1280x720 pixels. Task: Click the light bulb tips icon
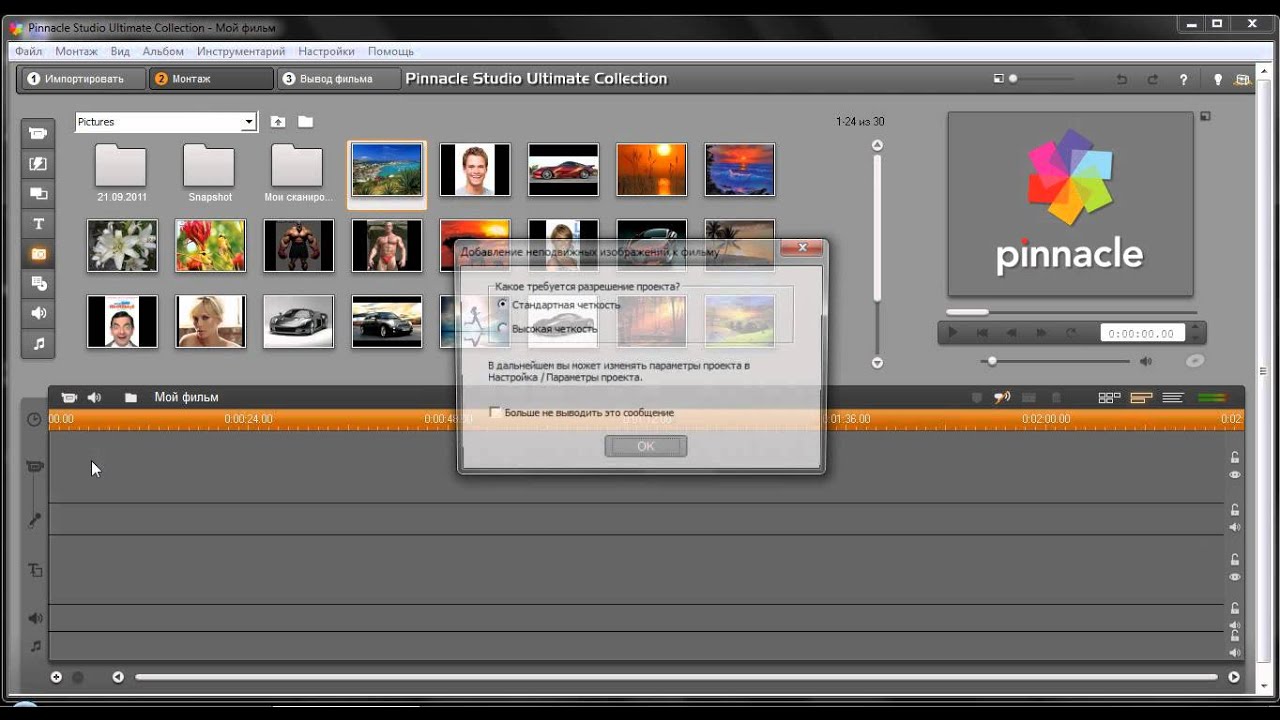tap(1217, 79)
